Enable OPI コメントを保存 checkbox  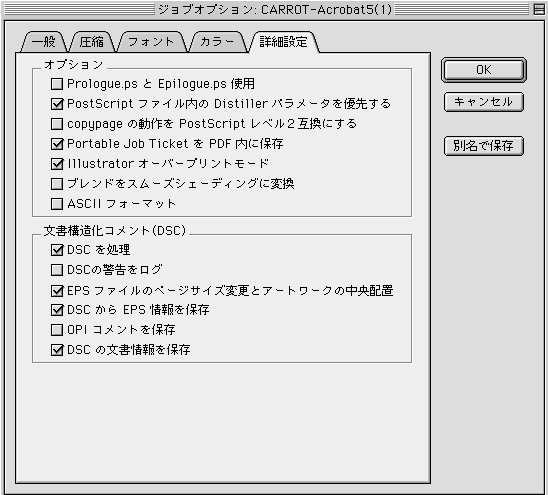click(x=57, y=330)
